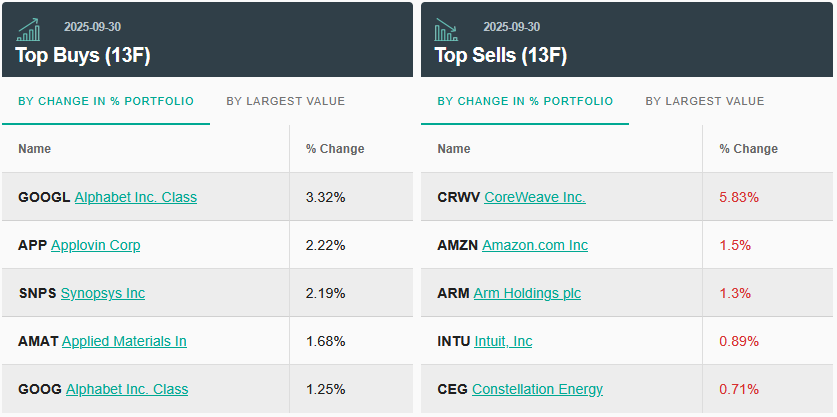The height and width of the screenshot is (417, 837).
Task: Open Alphabet Inc. Class link for GOOG
Action: [x=127, y=389]
